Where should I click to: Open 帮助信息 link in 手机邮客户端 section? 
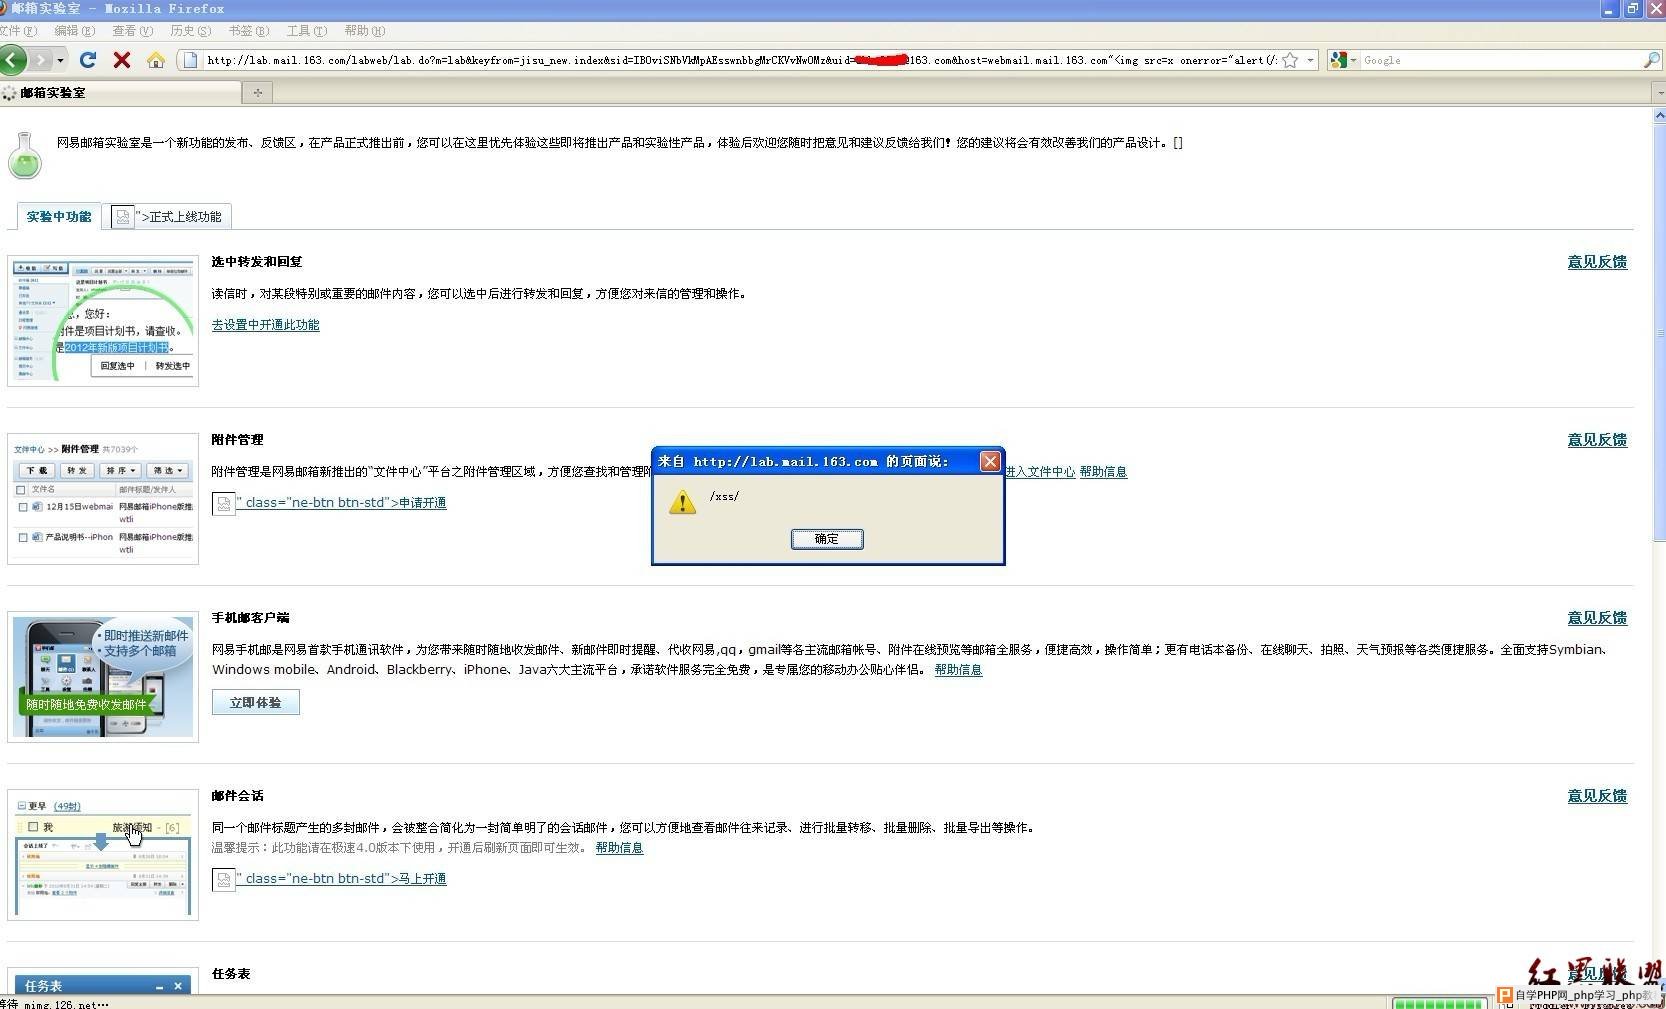(x=958, y=670)
